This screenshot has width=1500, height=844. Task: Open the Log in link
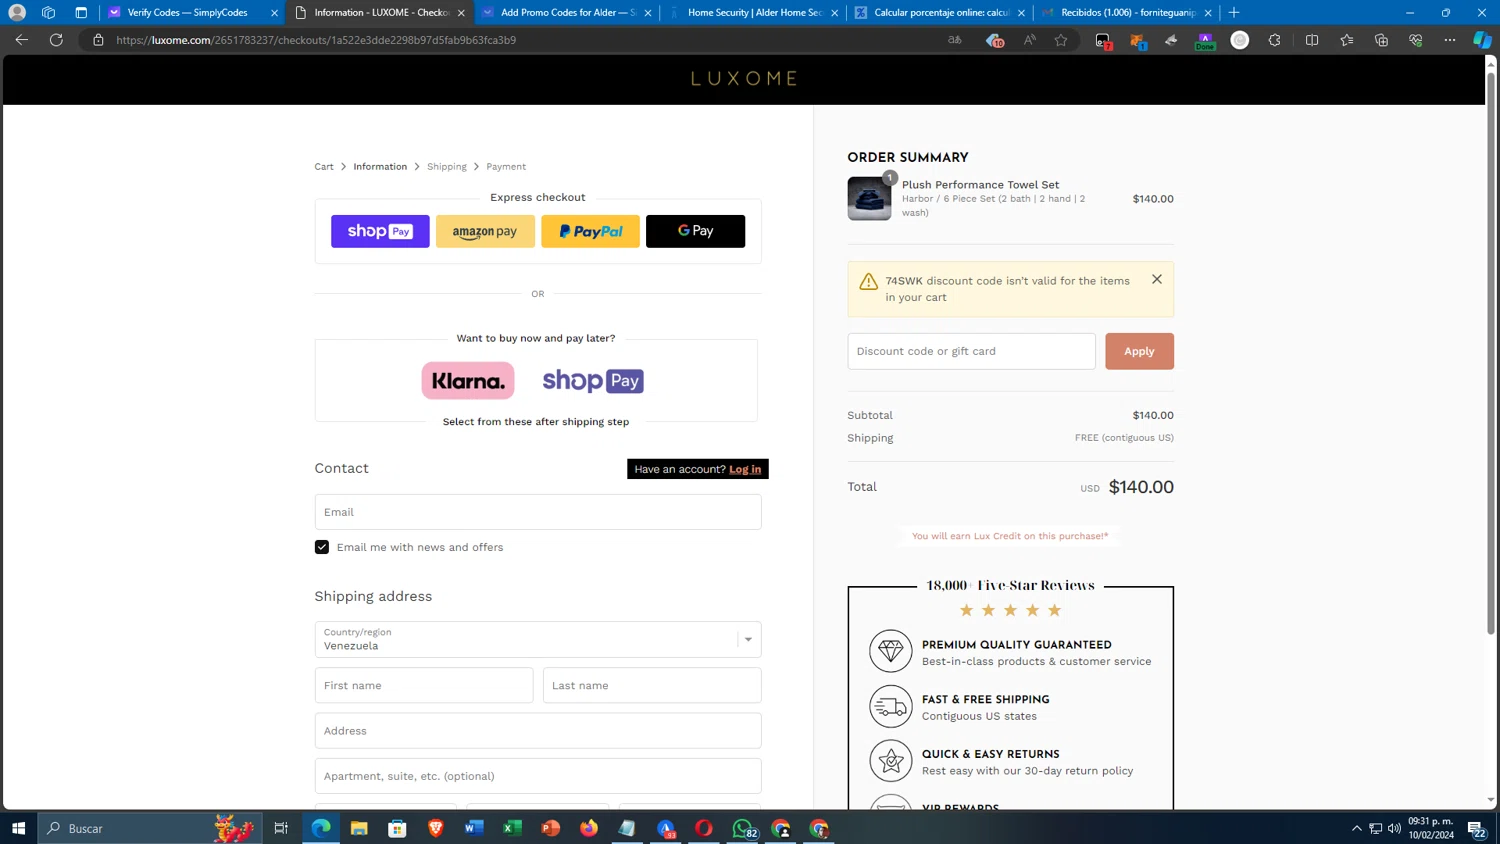coord(745,469)
